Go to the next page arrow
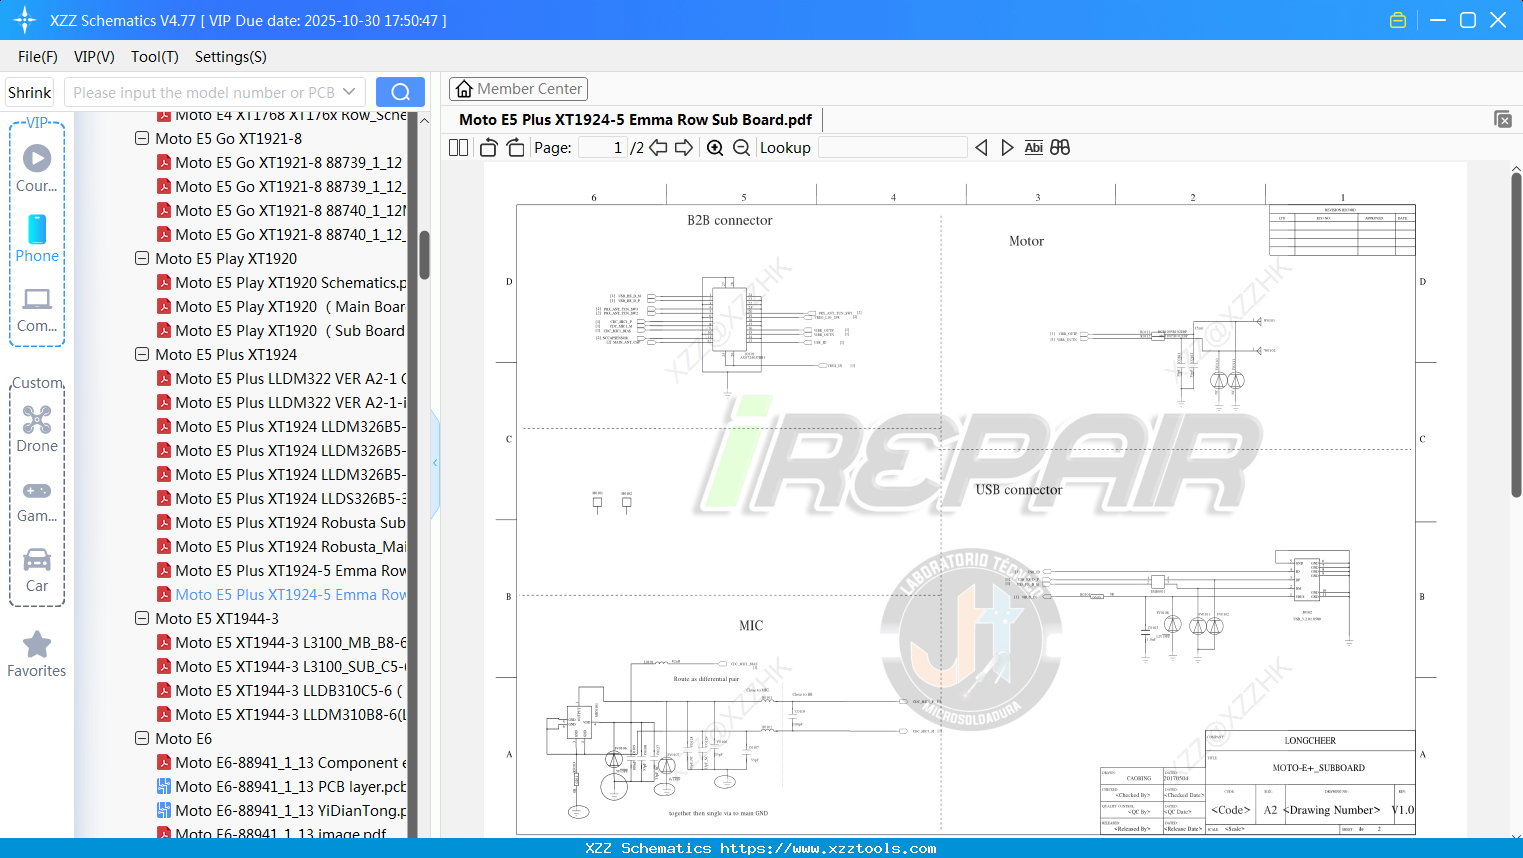Screen dimensions: 1523x858 coord(684,147)
